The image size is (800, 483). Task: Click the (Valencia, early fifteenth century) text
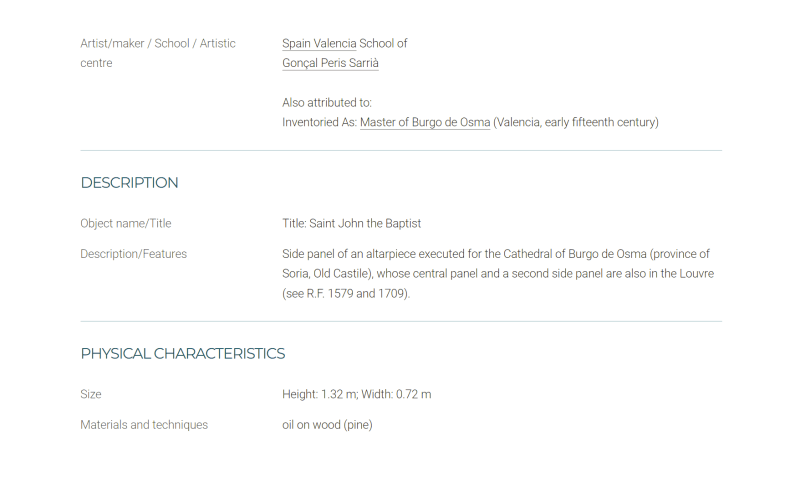pyautogui.click(x=576, y=122)
